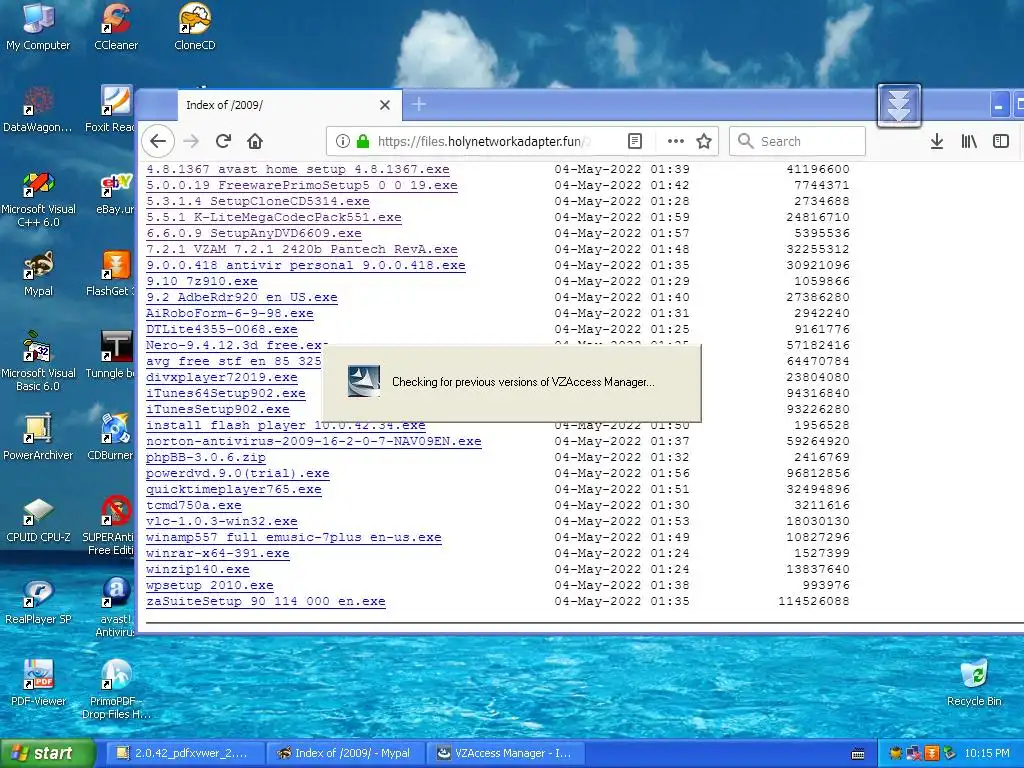The image size is (1024, 768).
Task: Open the library icon in browser toolbar
Action: [x=969, y=141]
